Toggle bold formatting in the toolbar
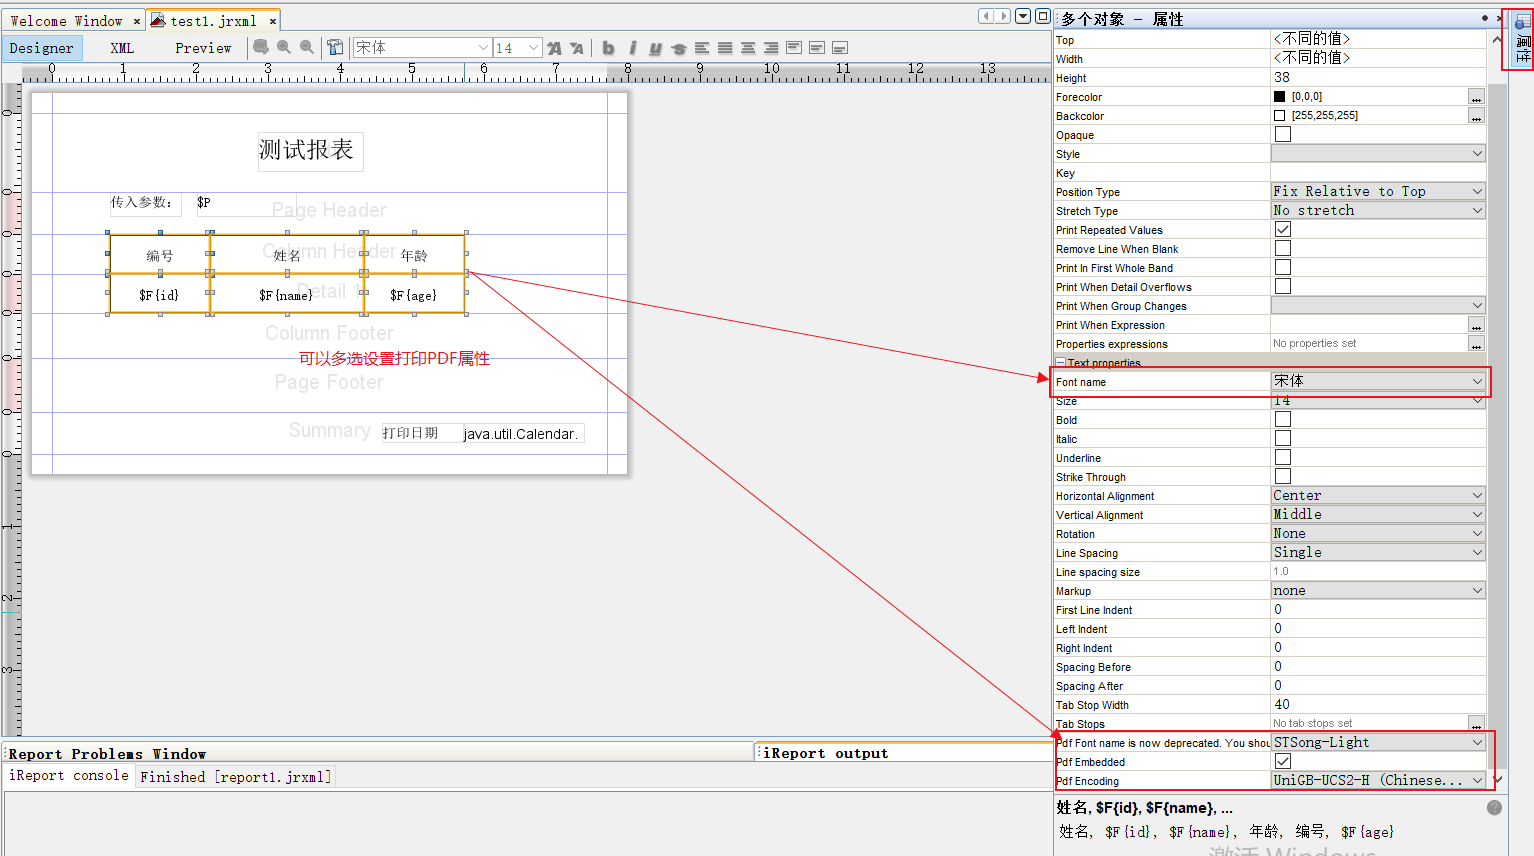 [608, 48]
